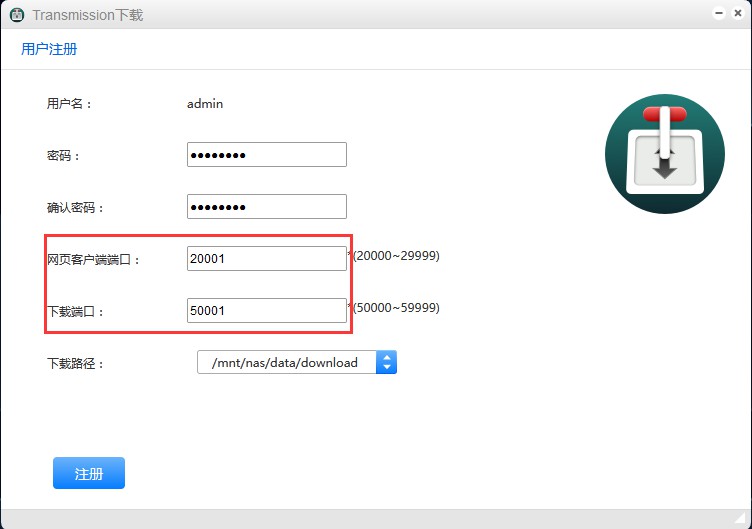752x529 pixels.
Task: Click the 用户名 label
Action: pos(69,103)
